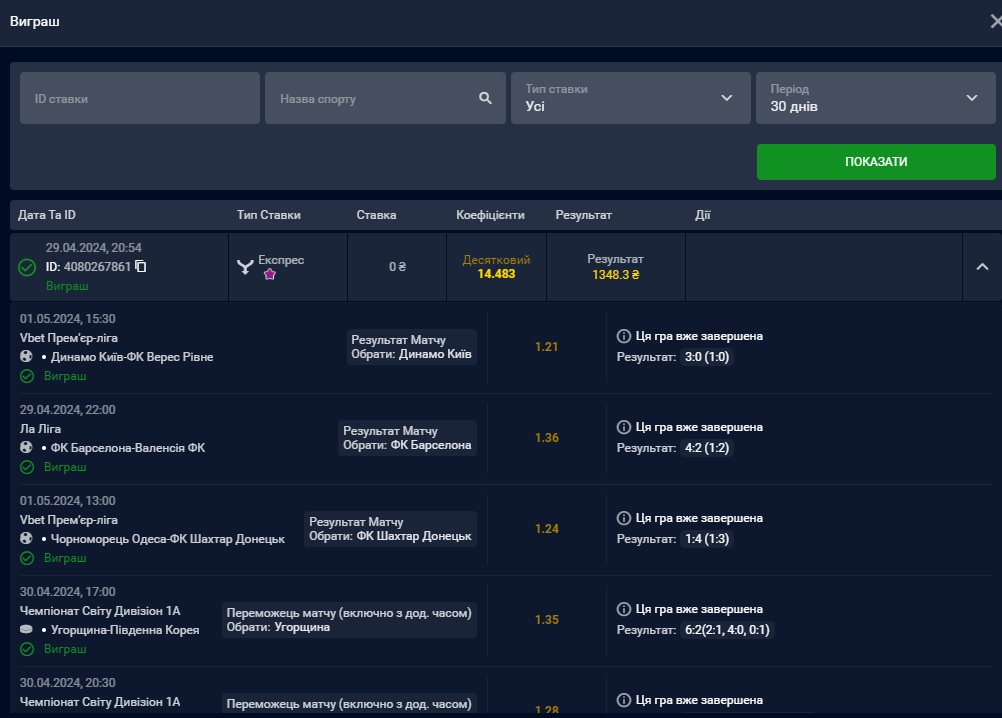Click the Ла Ліга league name

(x=40, y=429)
